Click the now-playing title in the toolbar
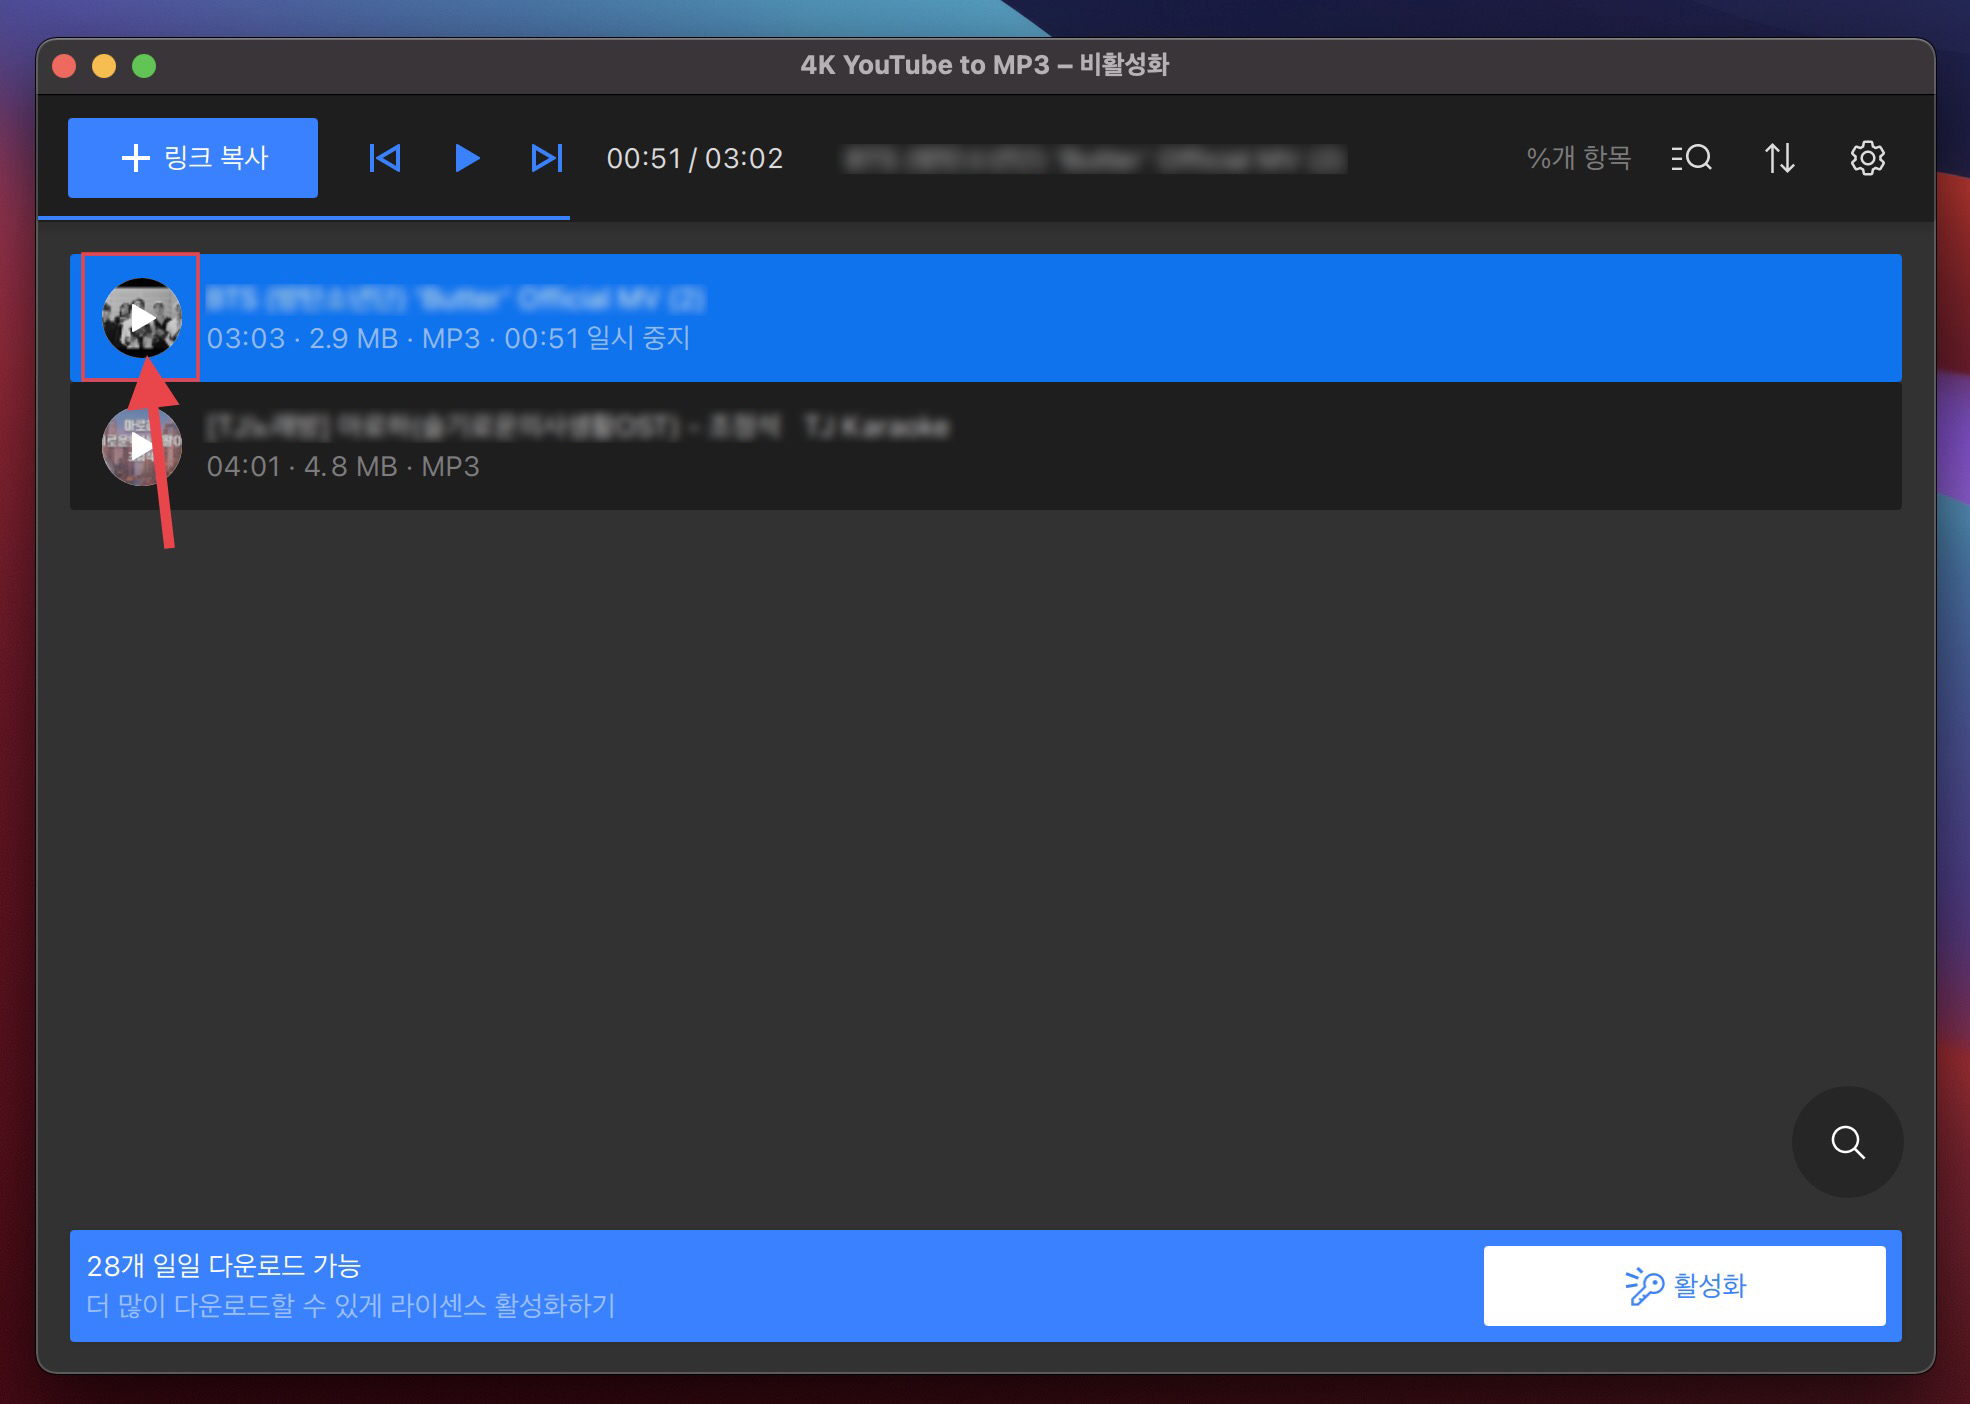Image resolution: width=1970 pixels, height=1404 pixels. point(1093,159)
